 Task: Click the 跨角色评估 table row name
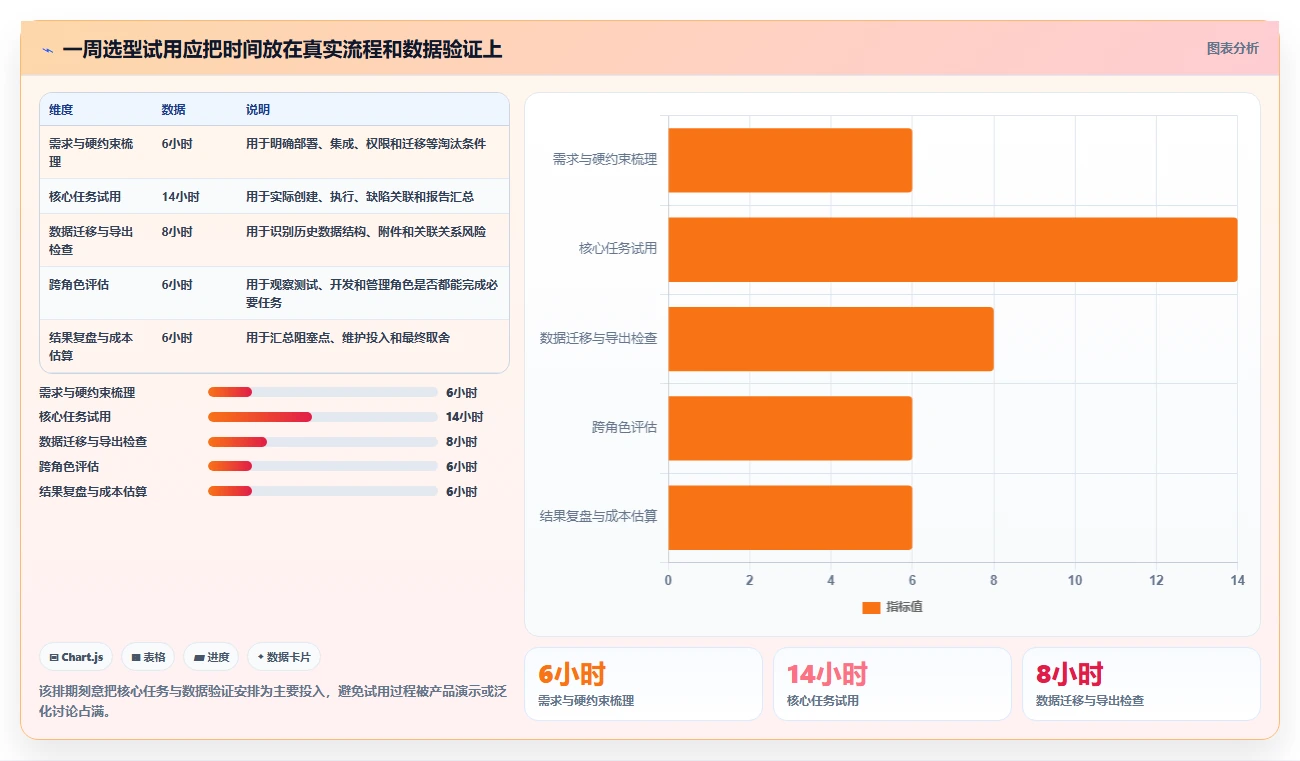[x=79, y=285]
